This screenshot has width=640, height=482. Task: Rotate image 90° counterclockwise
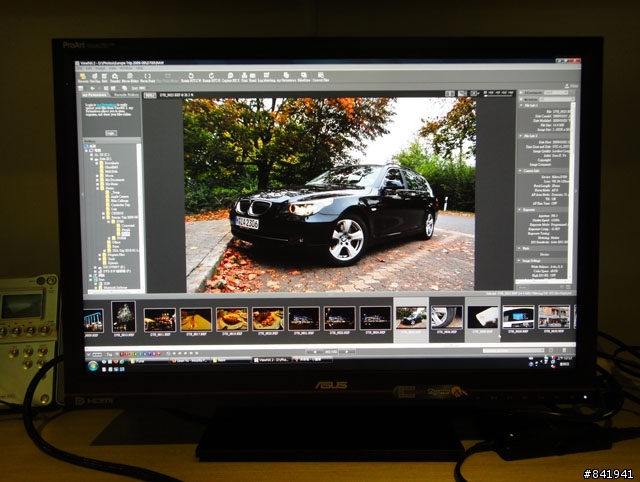click(x=191, y=78)
